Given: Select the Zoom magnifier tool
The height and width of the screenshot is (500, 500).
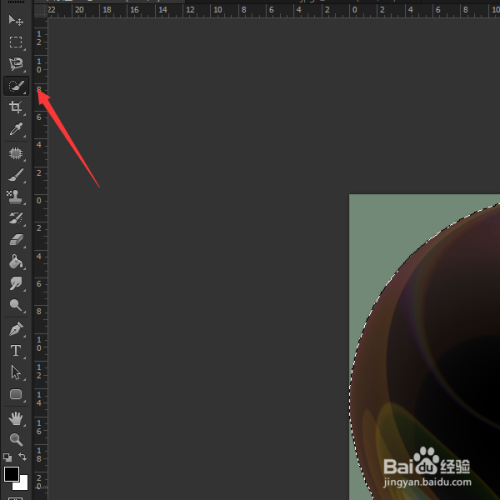Looking at the screenshot, I should [16, 439].
